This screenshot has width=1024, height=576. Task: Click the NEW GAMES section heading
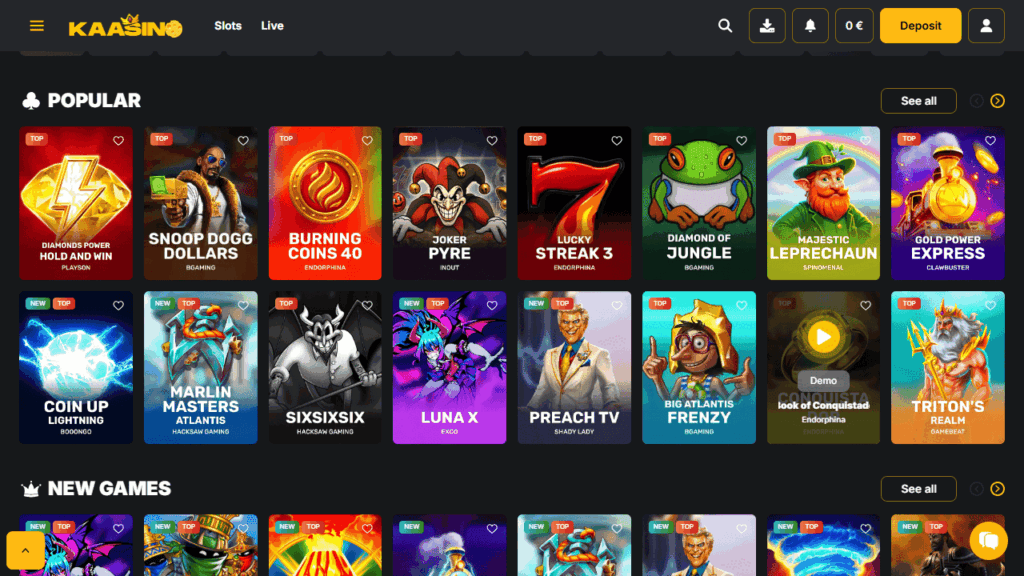click(x=109, y=488)
